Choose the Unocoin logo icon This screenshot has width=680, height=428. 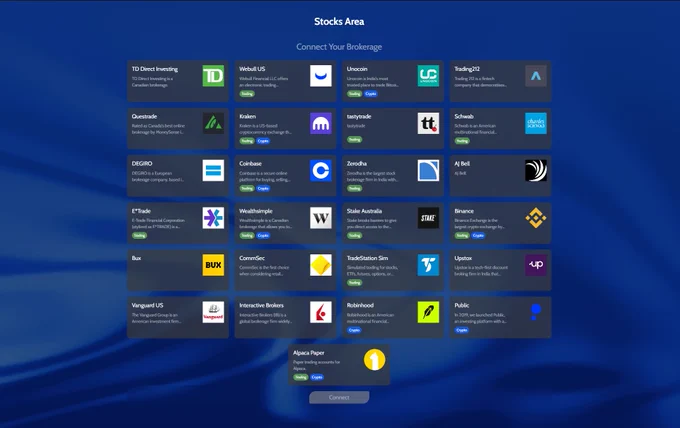pyautogui.click(x=428, y=76)
